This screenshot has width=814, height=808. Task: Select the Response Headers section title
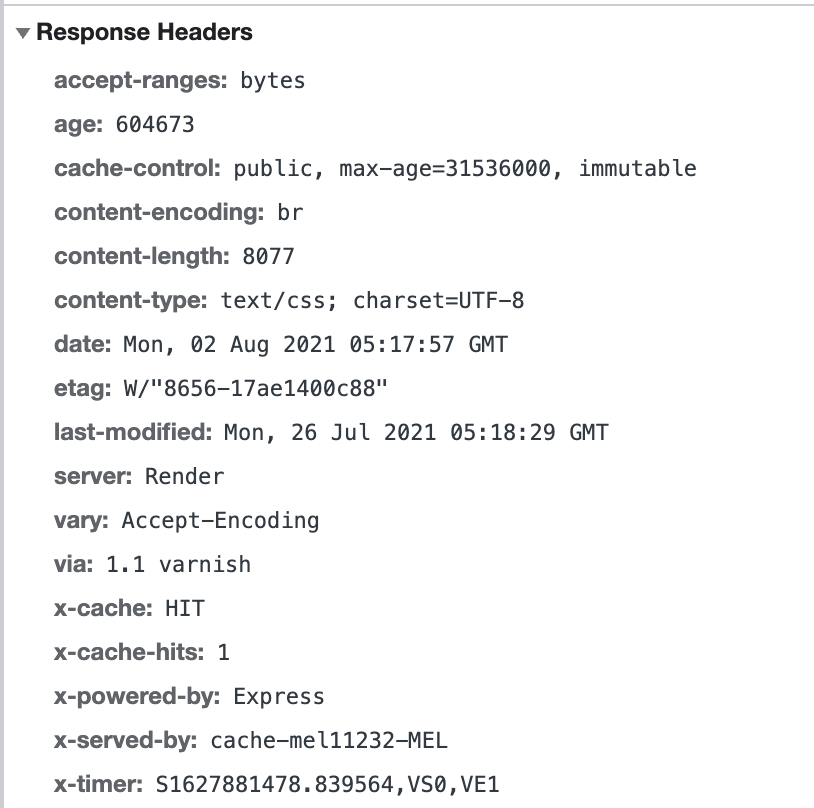point(145,32)
